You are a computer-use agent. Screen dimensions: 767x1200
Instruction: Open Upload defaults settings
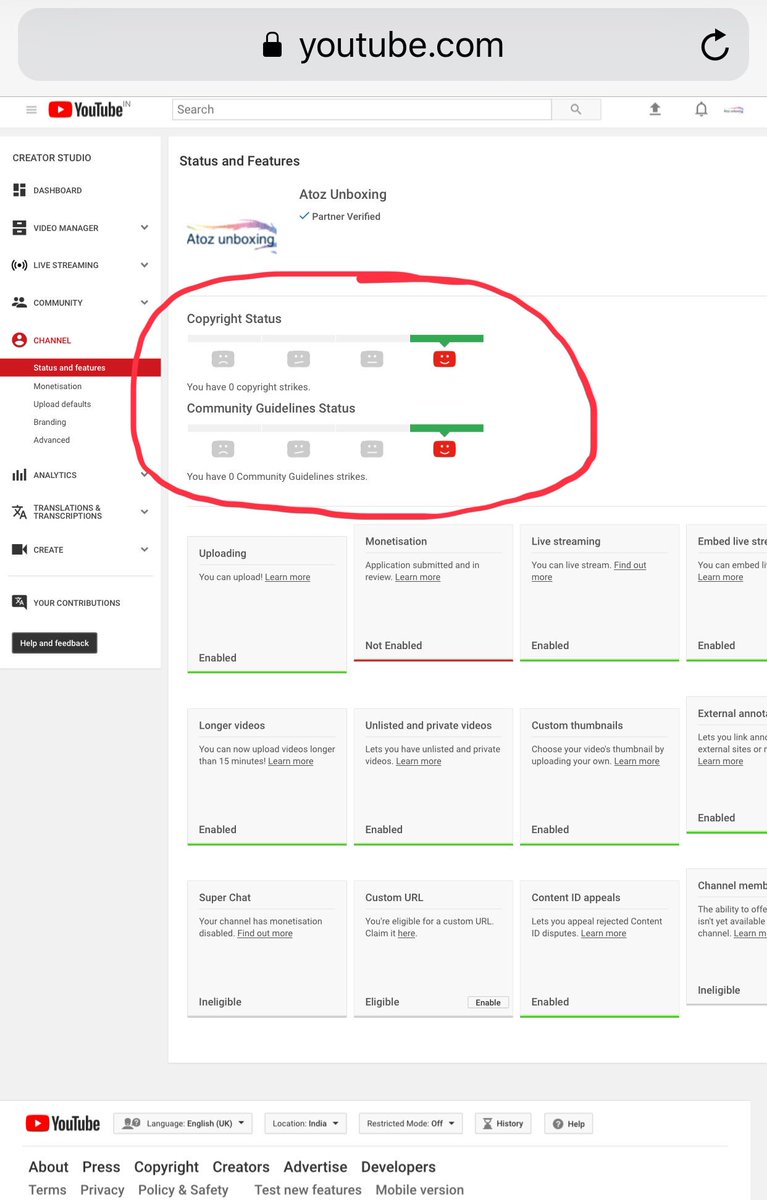tap(62, 404)
